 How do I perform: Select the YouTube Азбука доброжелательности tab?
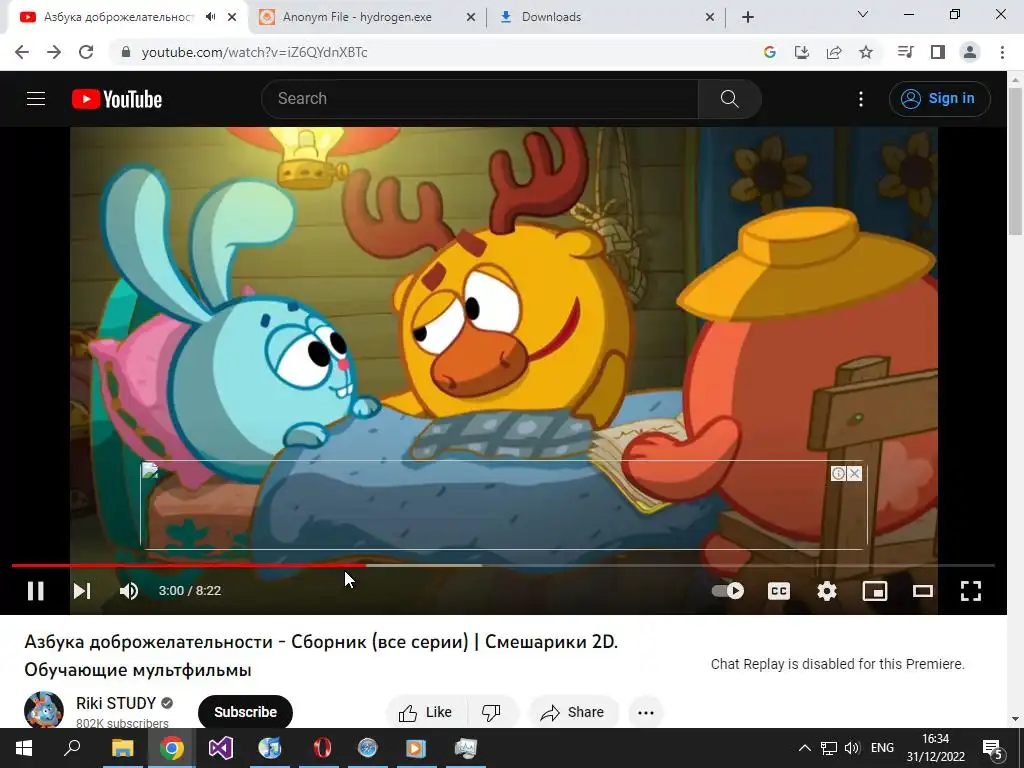tap(118, 17)
